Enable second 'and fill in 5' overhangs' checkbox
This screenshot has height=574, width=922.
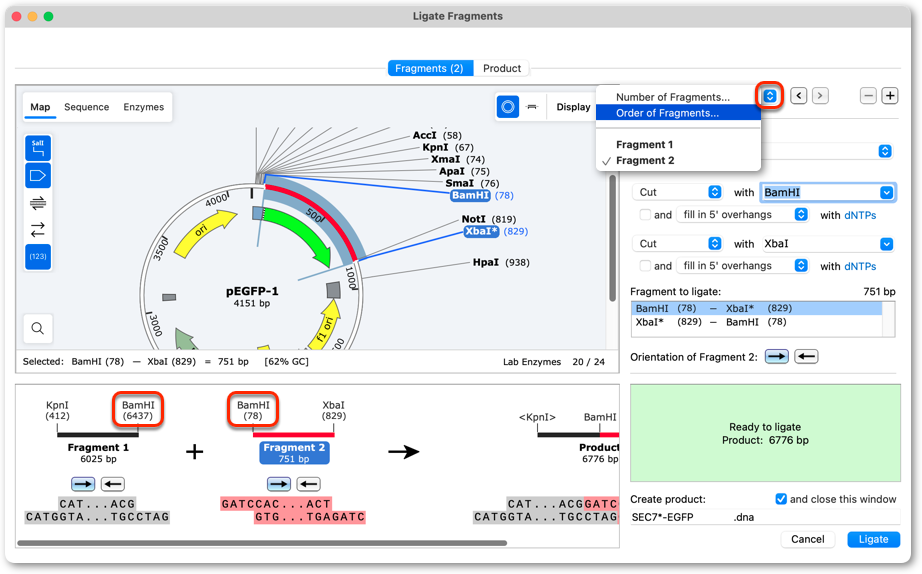[645, 266]
